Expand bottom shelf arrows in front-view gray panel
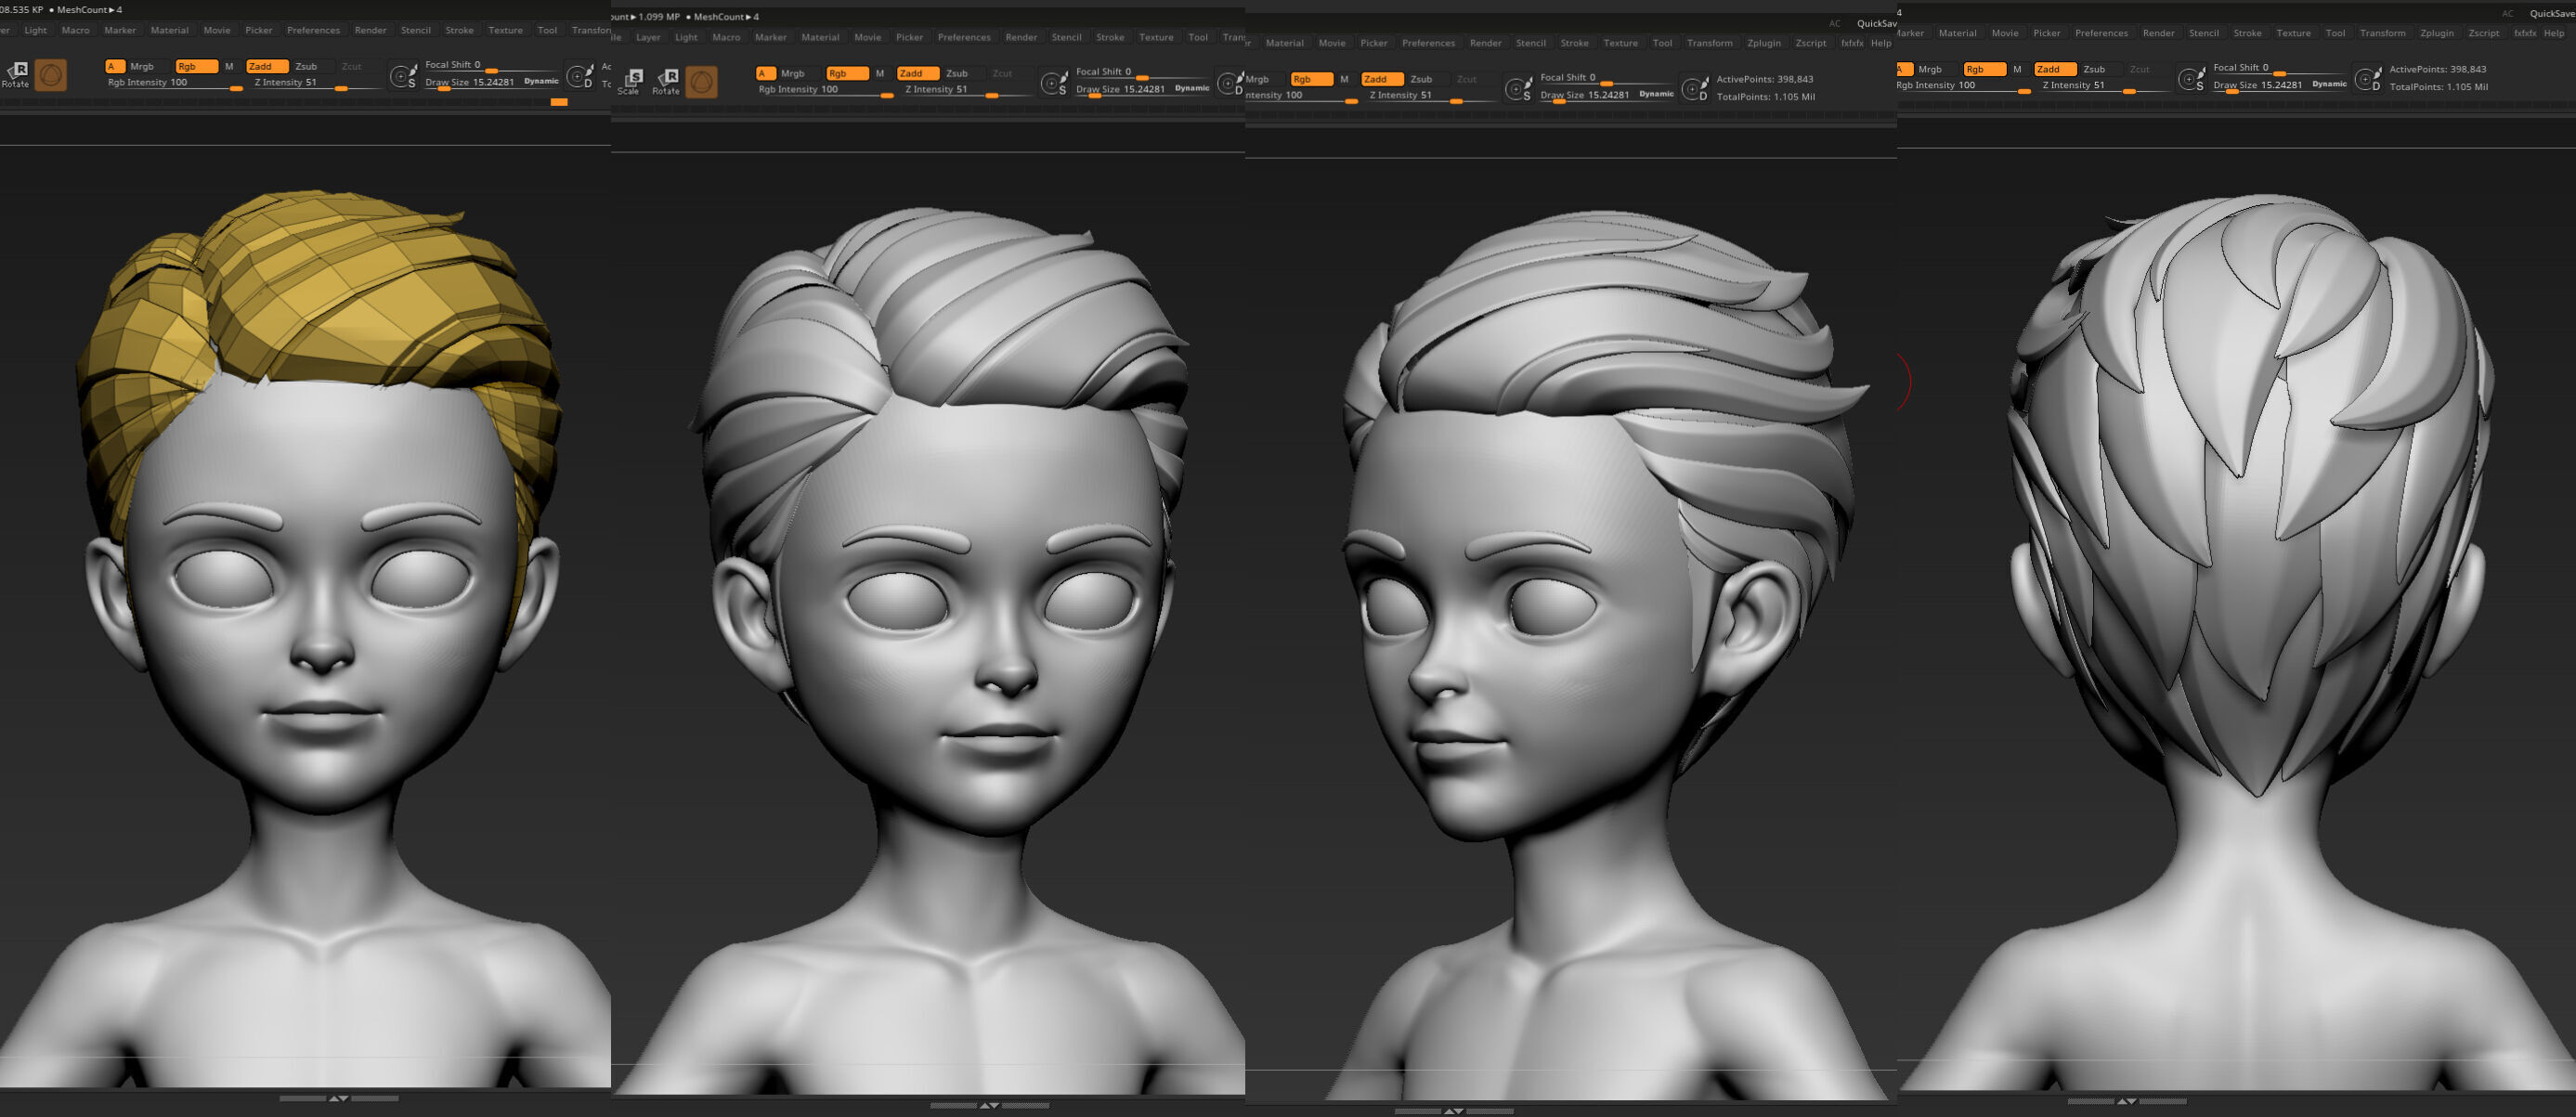2576x1117 pixels. [x=989, y=1105]
